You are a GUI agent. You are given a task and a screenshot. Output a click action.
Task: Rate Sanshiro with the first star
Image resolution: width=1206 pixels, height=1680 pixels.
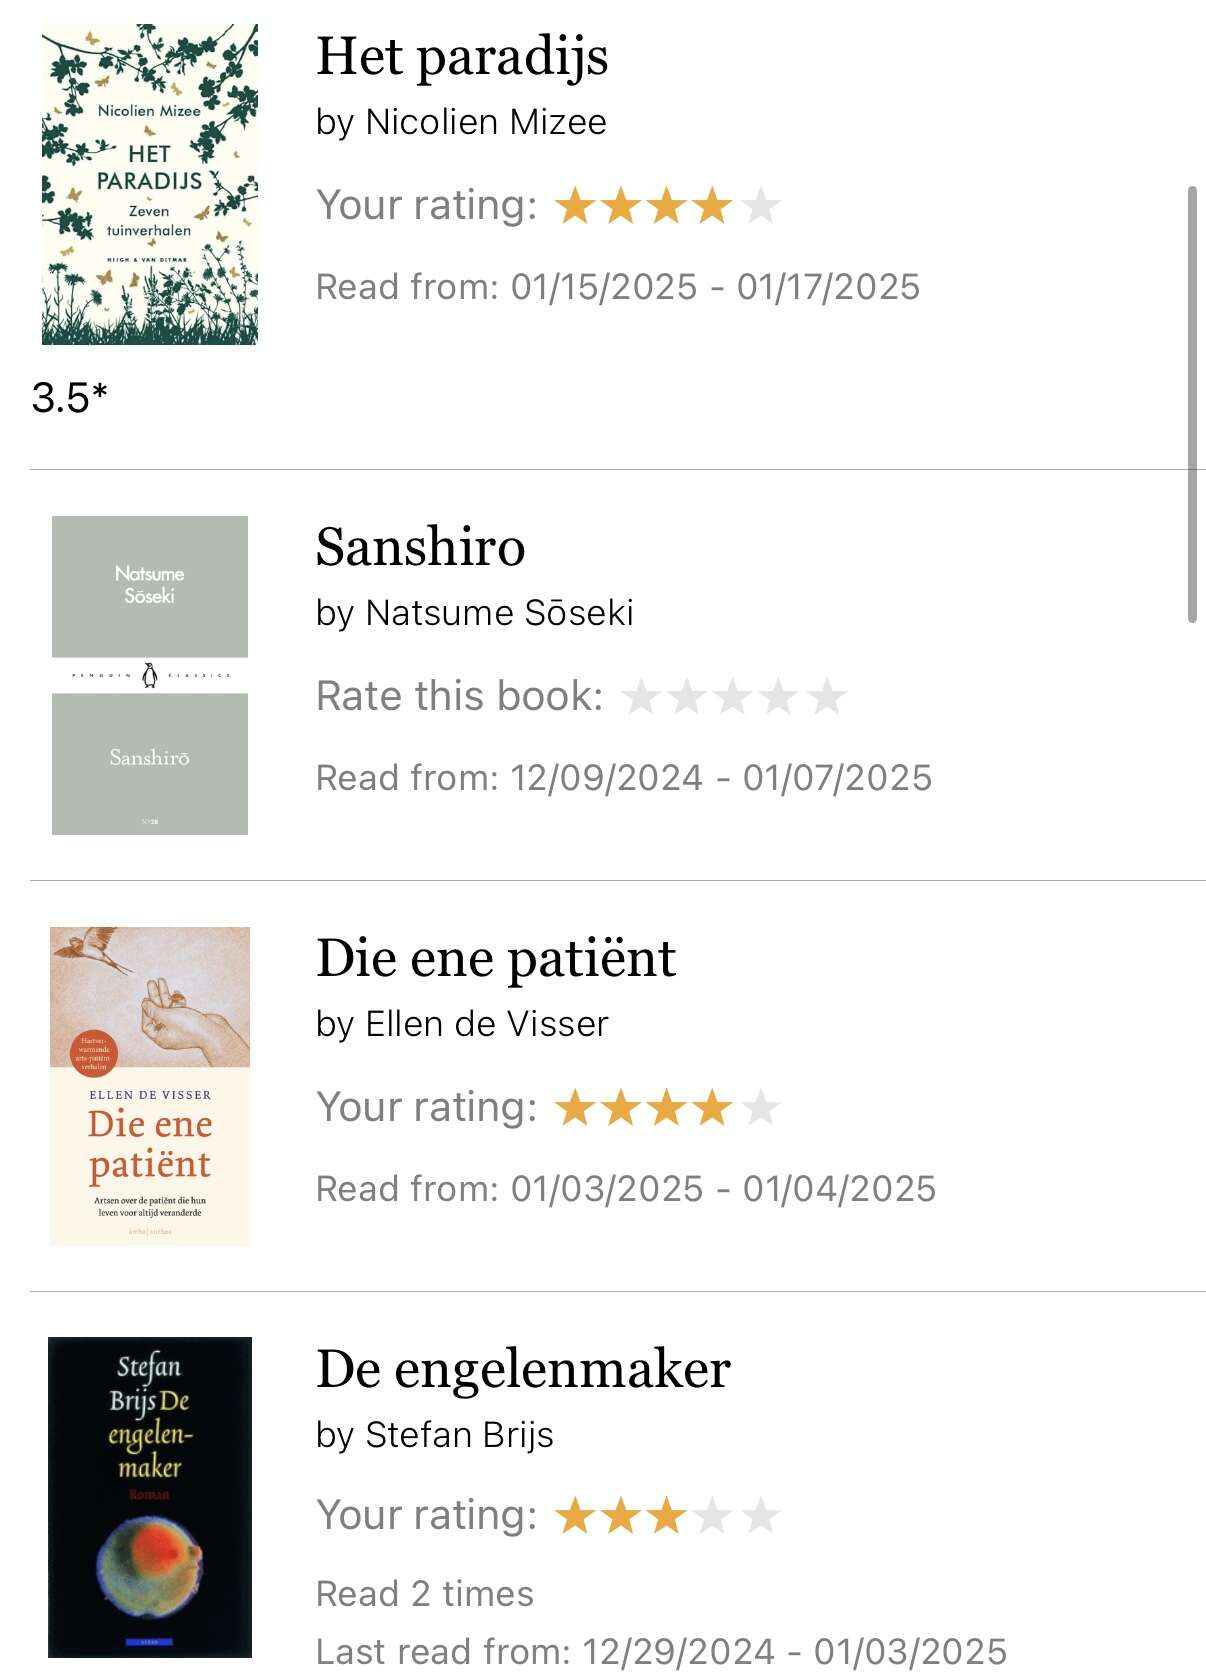click(x=640, y=697)
